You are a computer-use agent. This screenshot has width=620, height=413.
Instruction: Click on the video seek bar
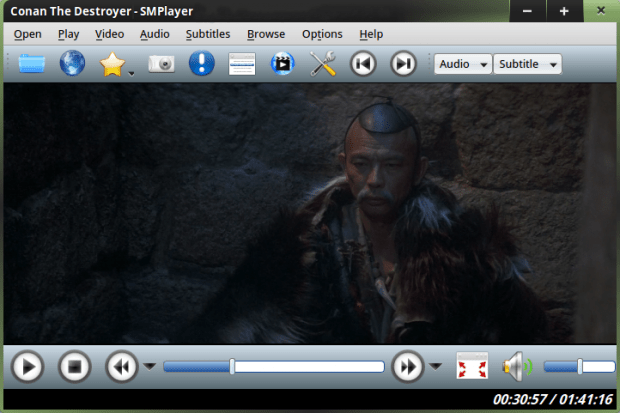coord(274,367)
